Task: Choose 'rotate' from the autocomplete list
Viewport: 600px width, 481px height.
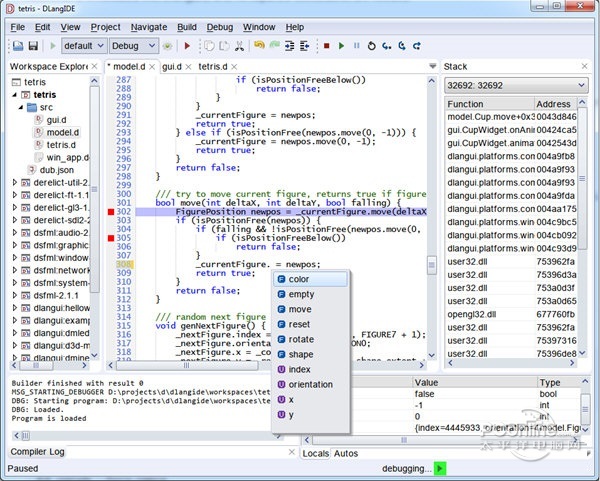Action: [301, 339]
